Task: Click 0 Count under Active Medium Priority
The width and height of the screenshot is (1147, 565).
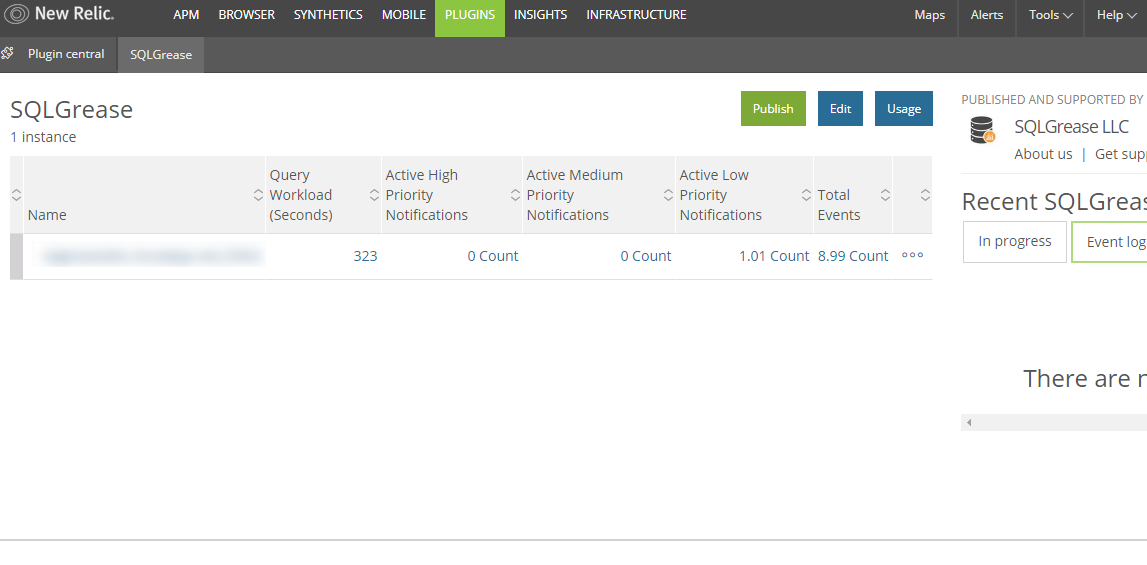Action: [646, 255]
